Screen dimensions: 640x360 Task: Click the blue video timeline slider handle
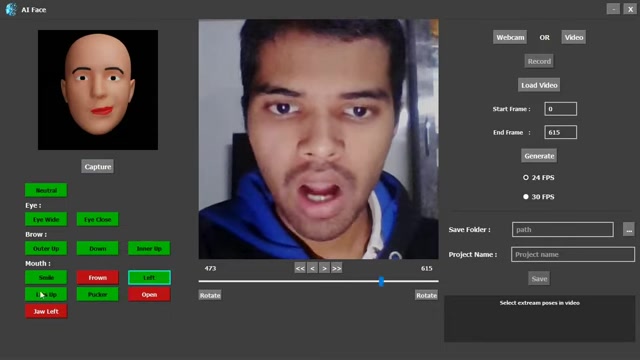pyautogui.click(x=381, y=281)
